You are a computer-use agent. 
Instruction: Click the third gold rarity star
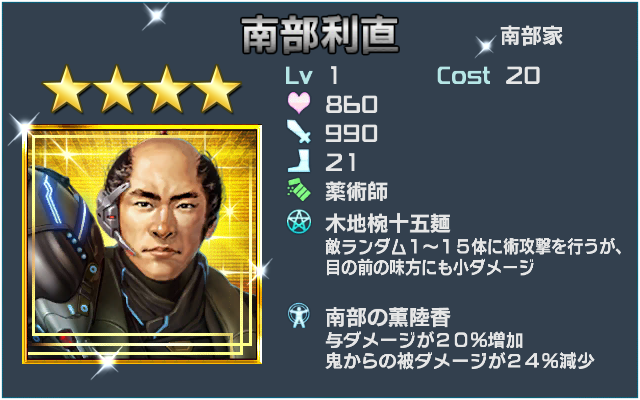tap(167, 89)
